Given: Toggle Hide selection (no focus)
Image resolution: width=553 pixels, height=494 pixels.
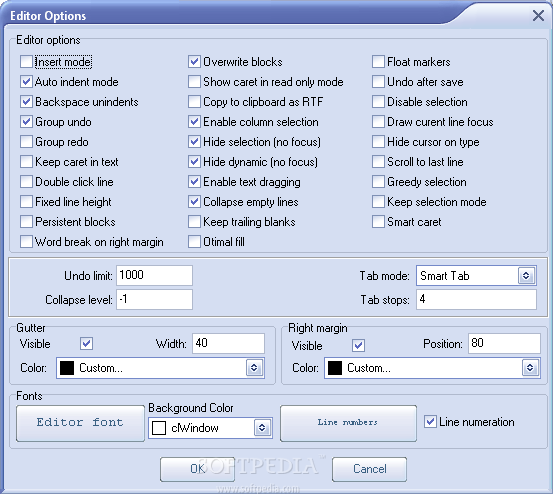Looking at the screenshot, I should [x=194, y=142].
